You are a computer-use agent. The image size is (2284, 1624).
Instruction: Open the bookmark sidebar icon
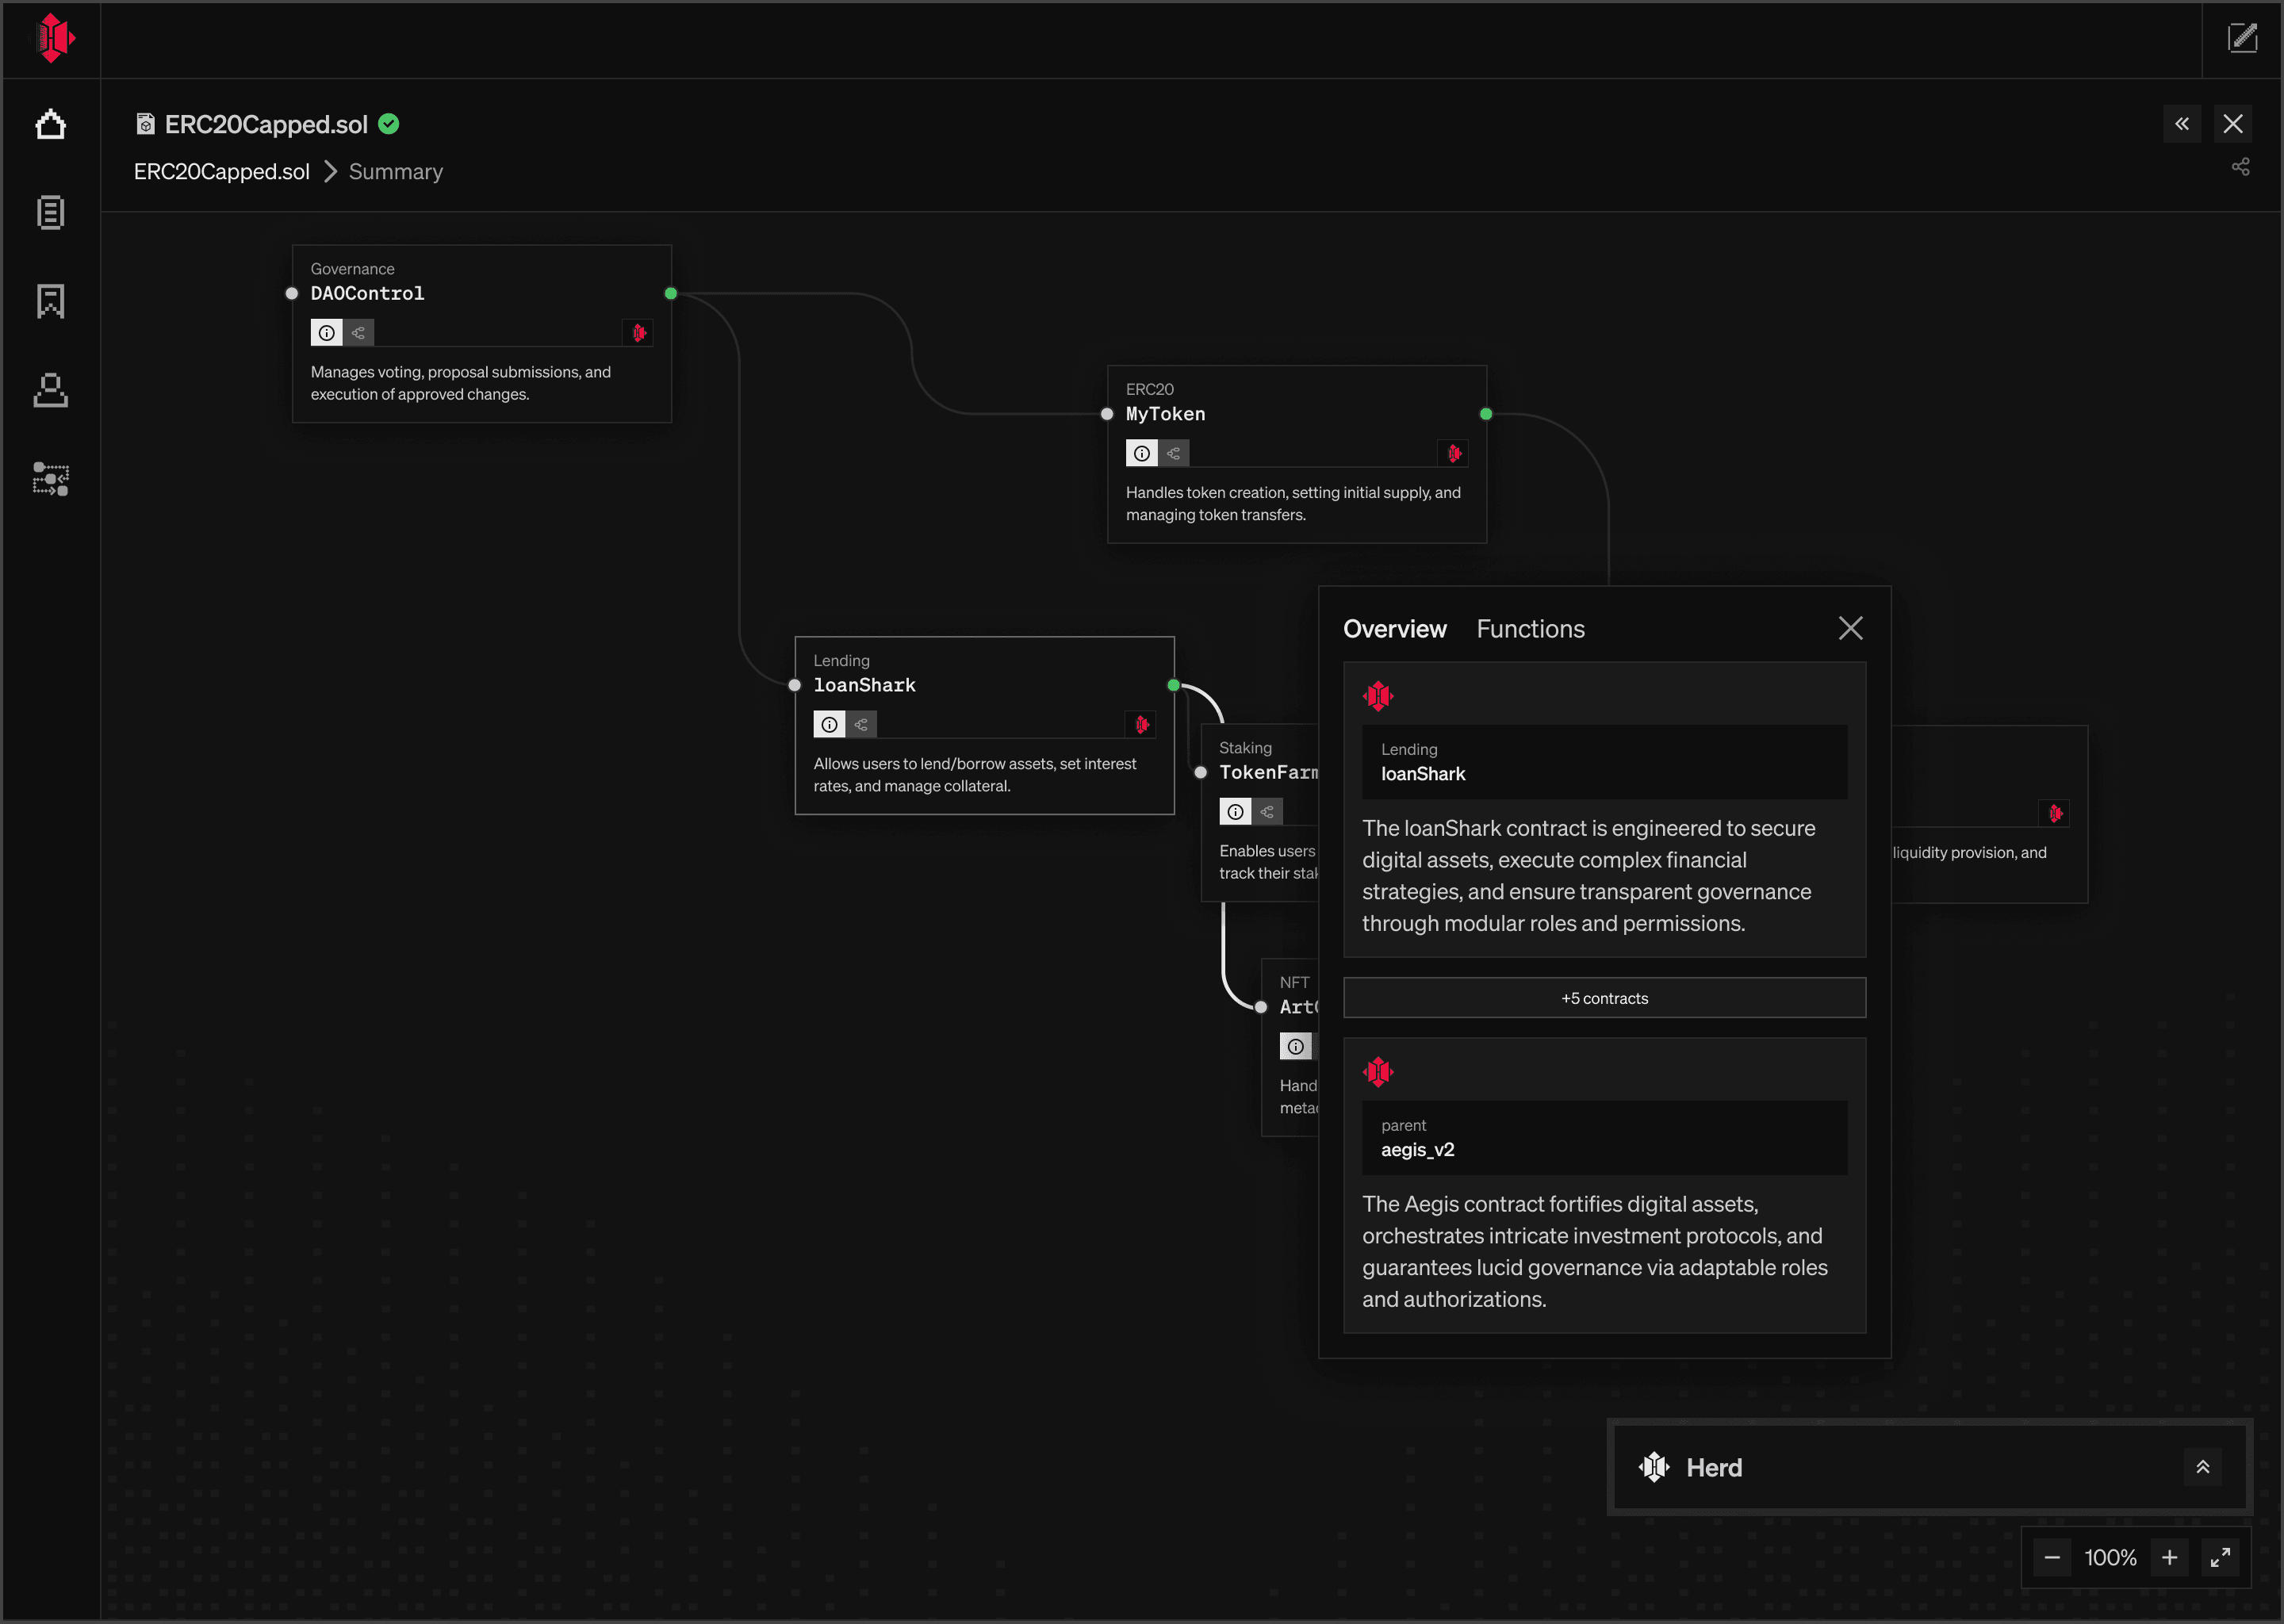point(50,301)
